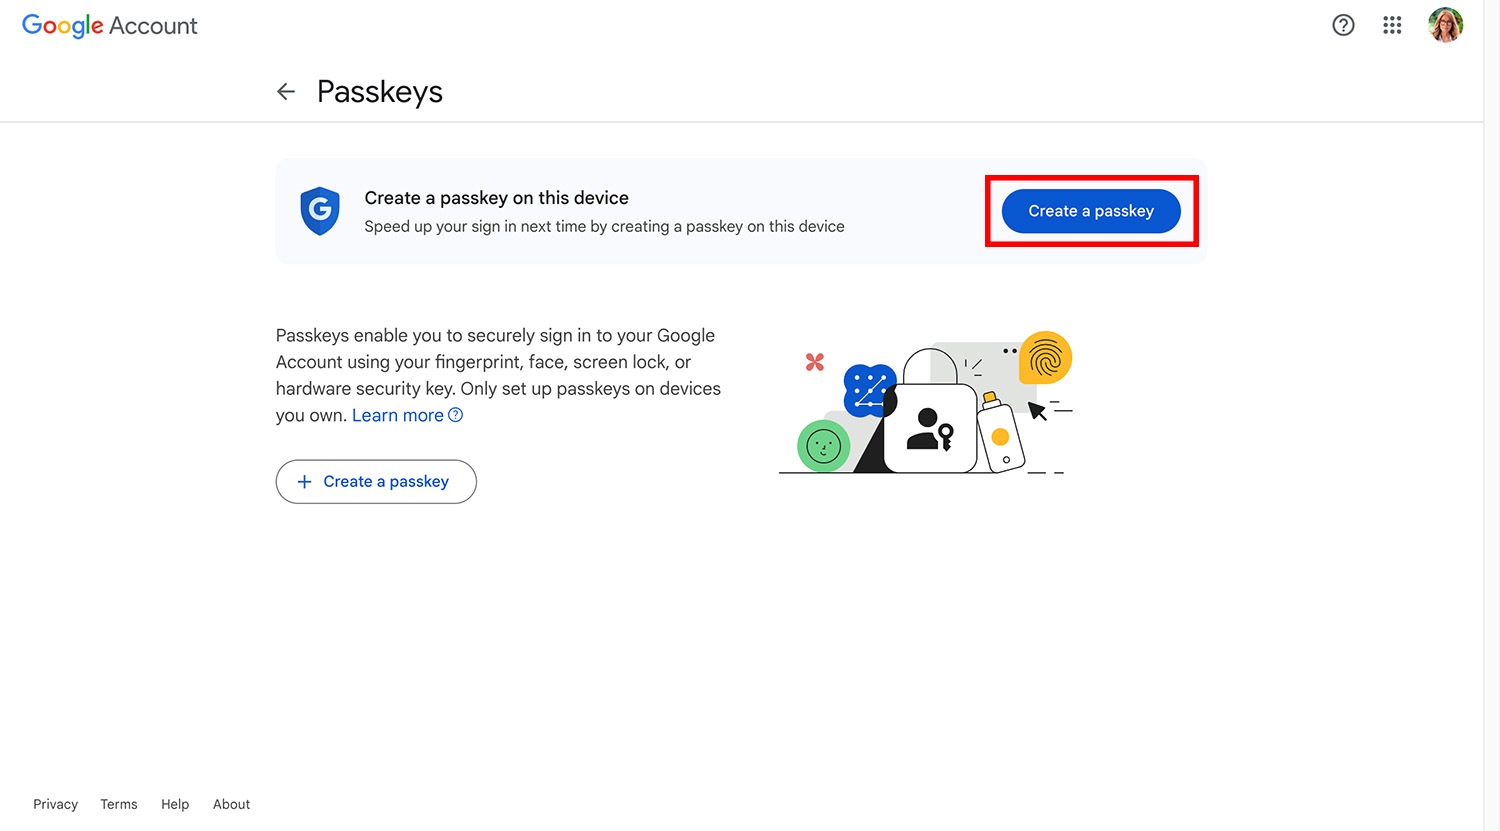
Task: Click the blue Create a passkey button
Action: click(x=1091, y=211)
